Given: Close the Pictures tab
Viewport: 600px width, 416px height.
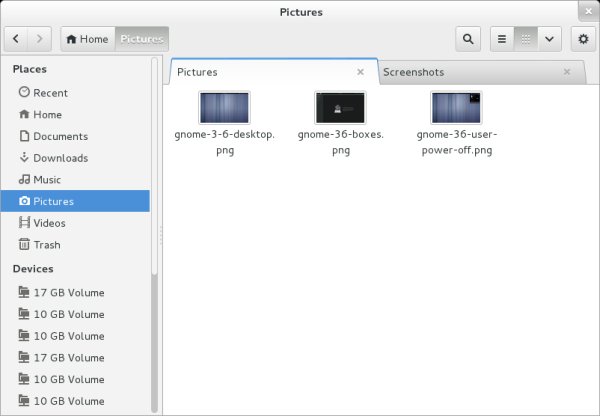Looking at the screenshot, I should click(361, 72).
